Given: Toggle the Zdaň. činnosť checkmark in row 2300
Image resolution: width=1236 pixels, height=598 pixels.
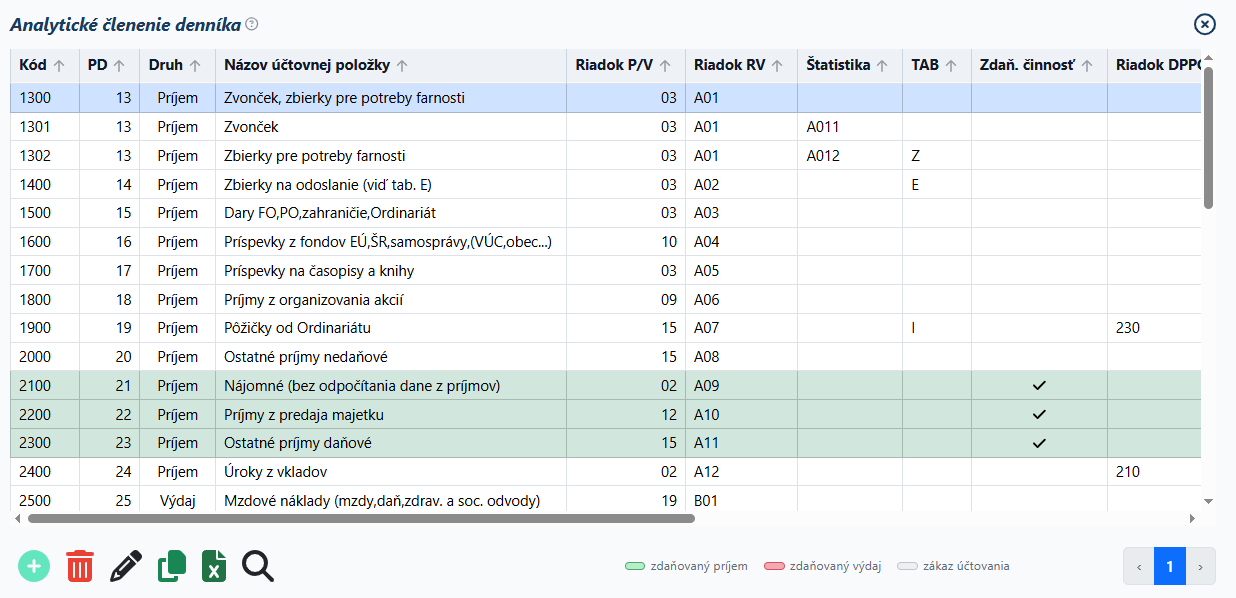Looking at the screenshot, I should (x=1039, y=443).
